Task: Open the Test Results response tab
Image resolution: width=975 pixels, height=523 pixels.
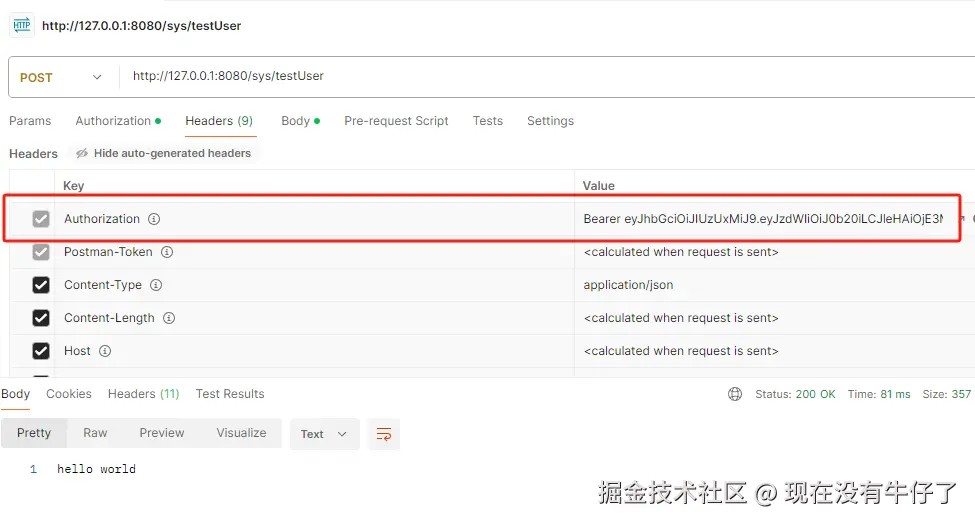Action: (230, 394)
